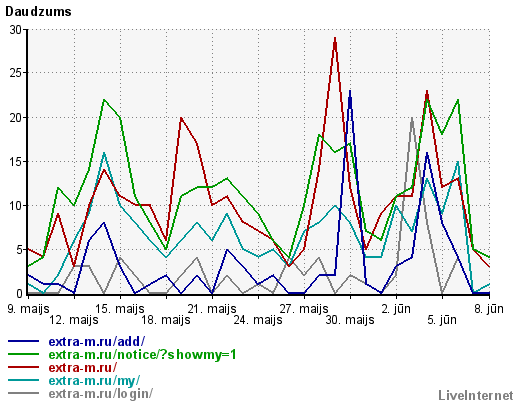Viewport: 520px width, 405px height.
Task: Click the '30. maijs' date label
Action: 350,320
